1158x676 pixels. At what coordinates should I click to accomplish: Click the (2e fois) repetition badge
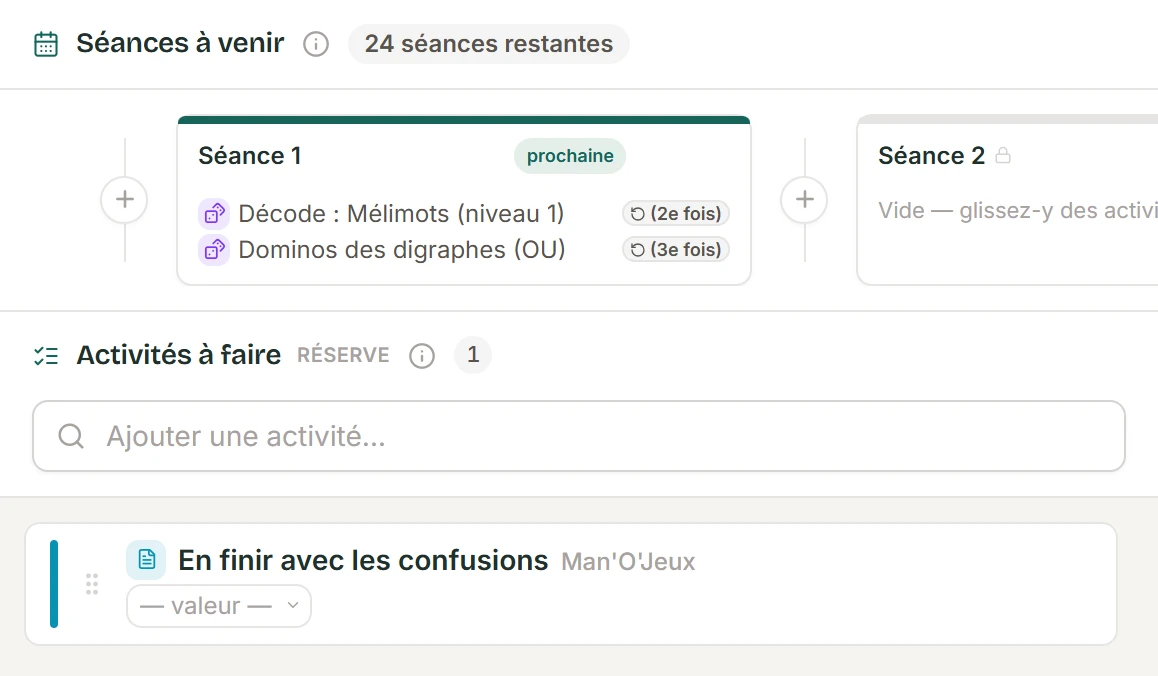pos(676,214)
